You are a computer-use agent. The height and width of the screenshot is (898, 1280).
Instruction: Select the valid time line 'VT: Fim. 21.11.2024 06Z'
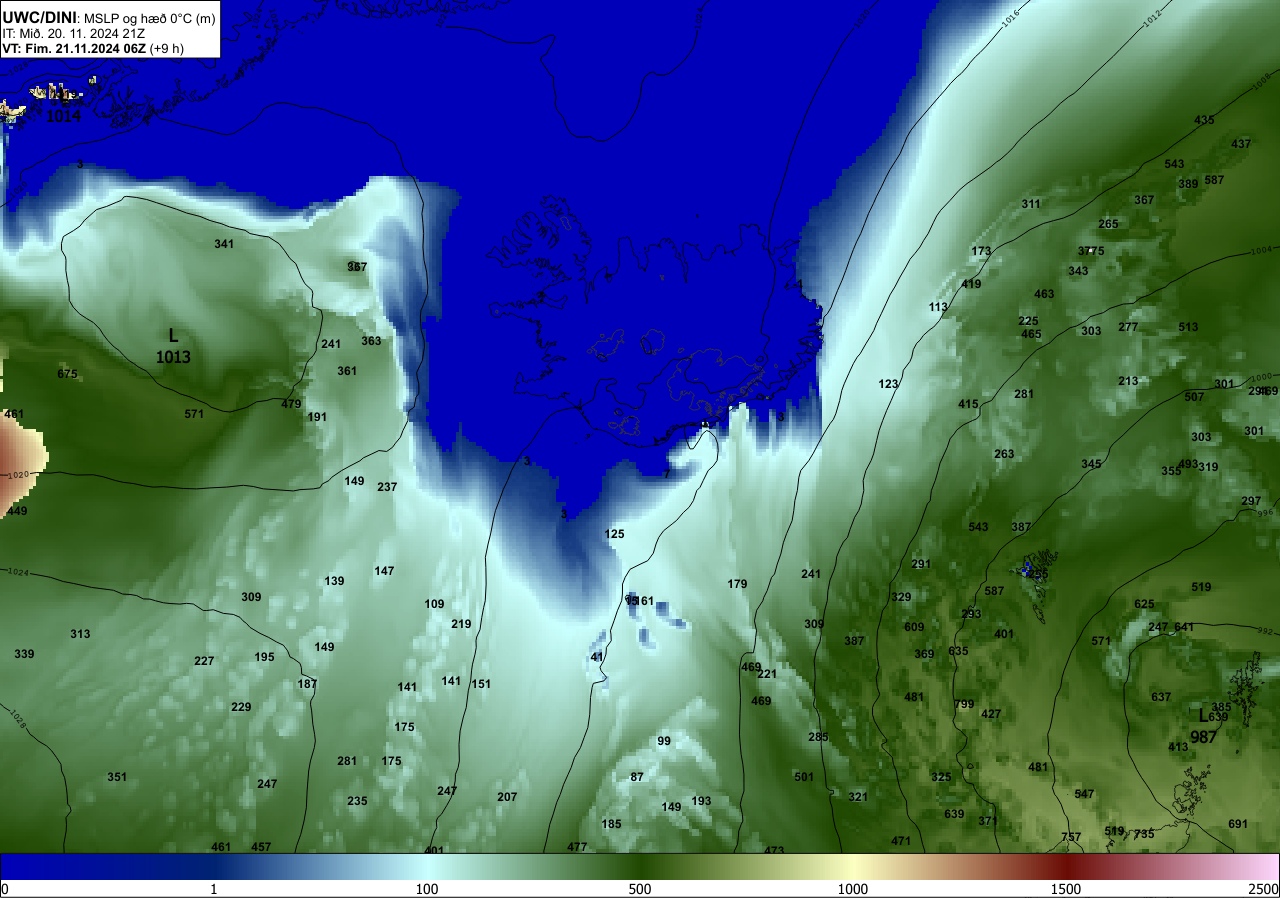click(x=73, y=47)
